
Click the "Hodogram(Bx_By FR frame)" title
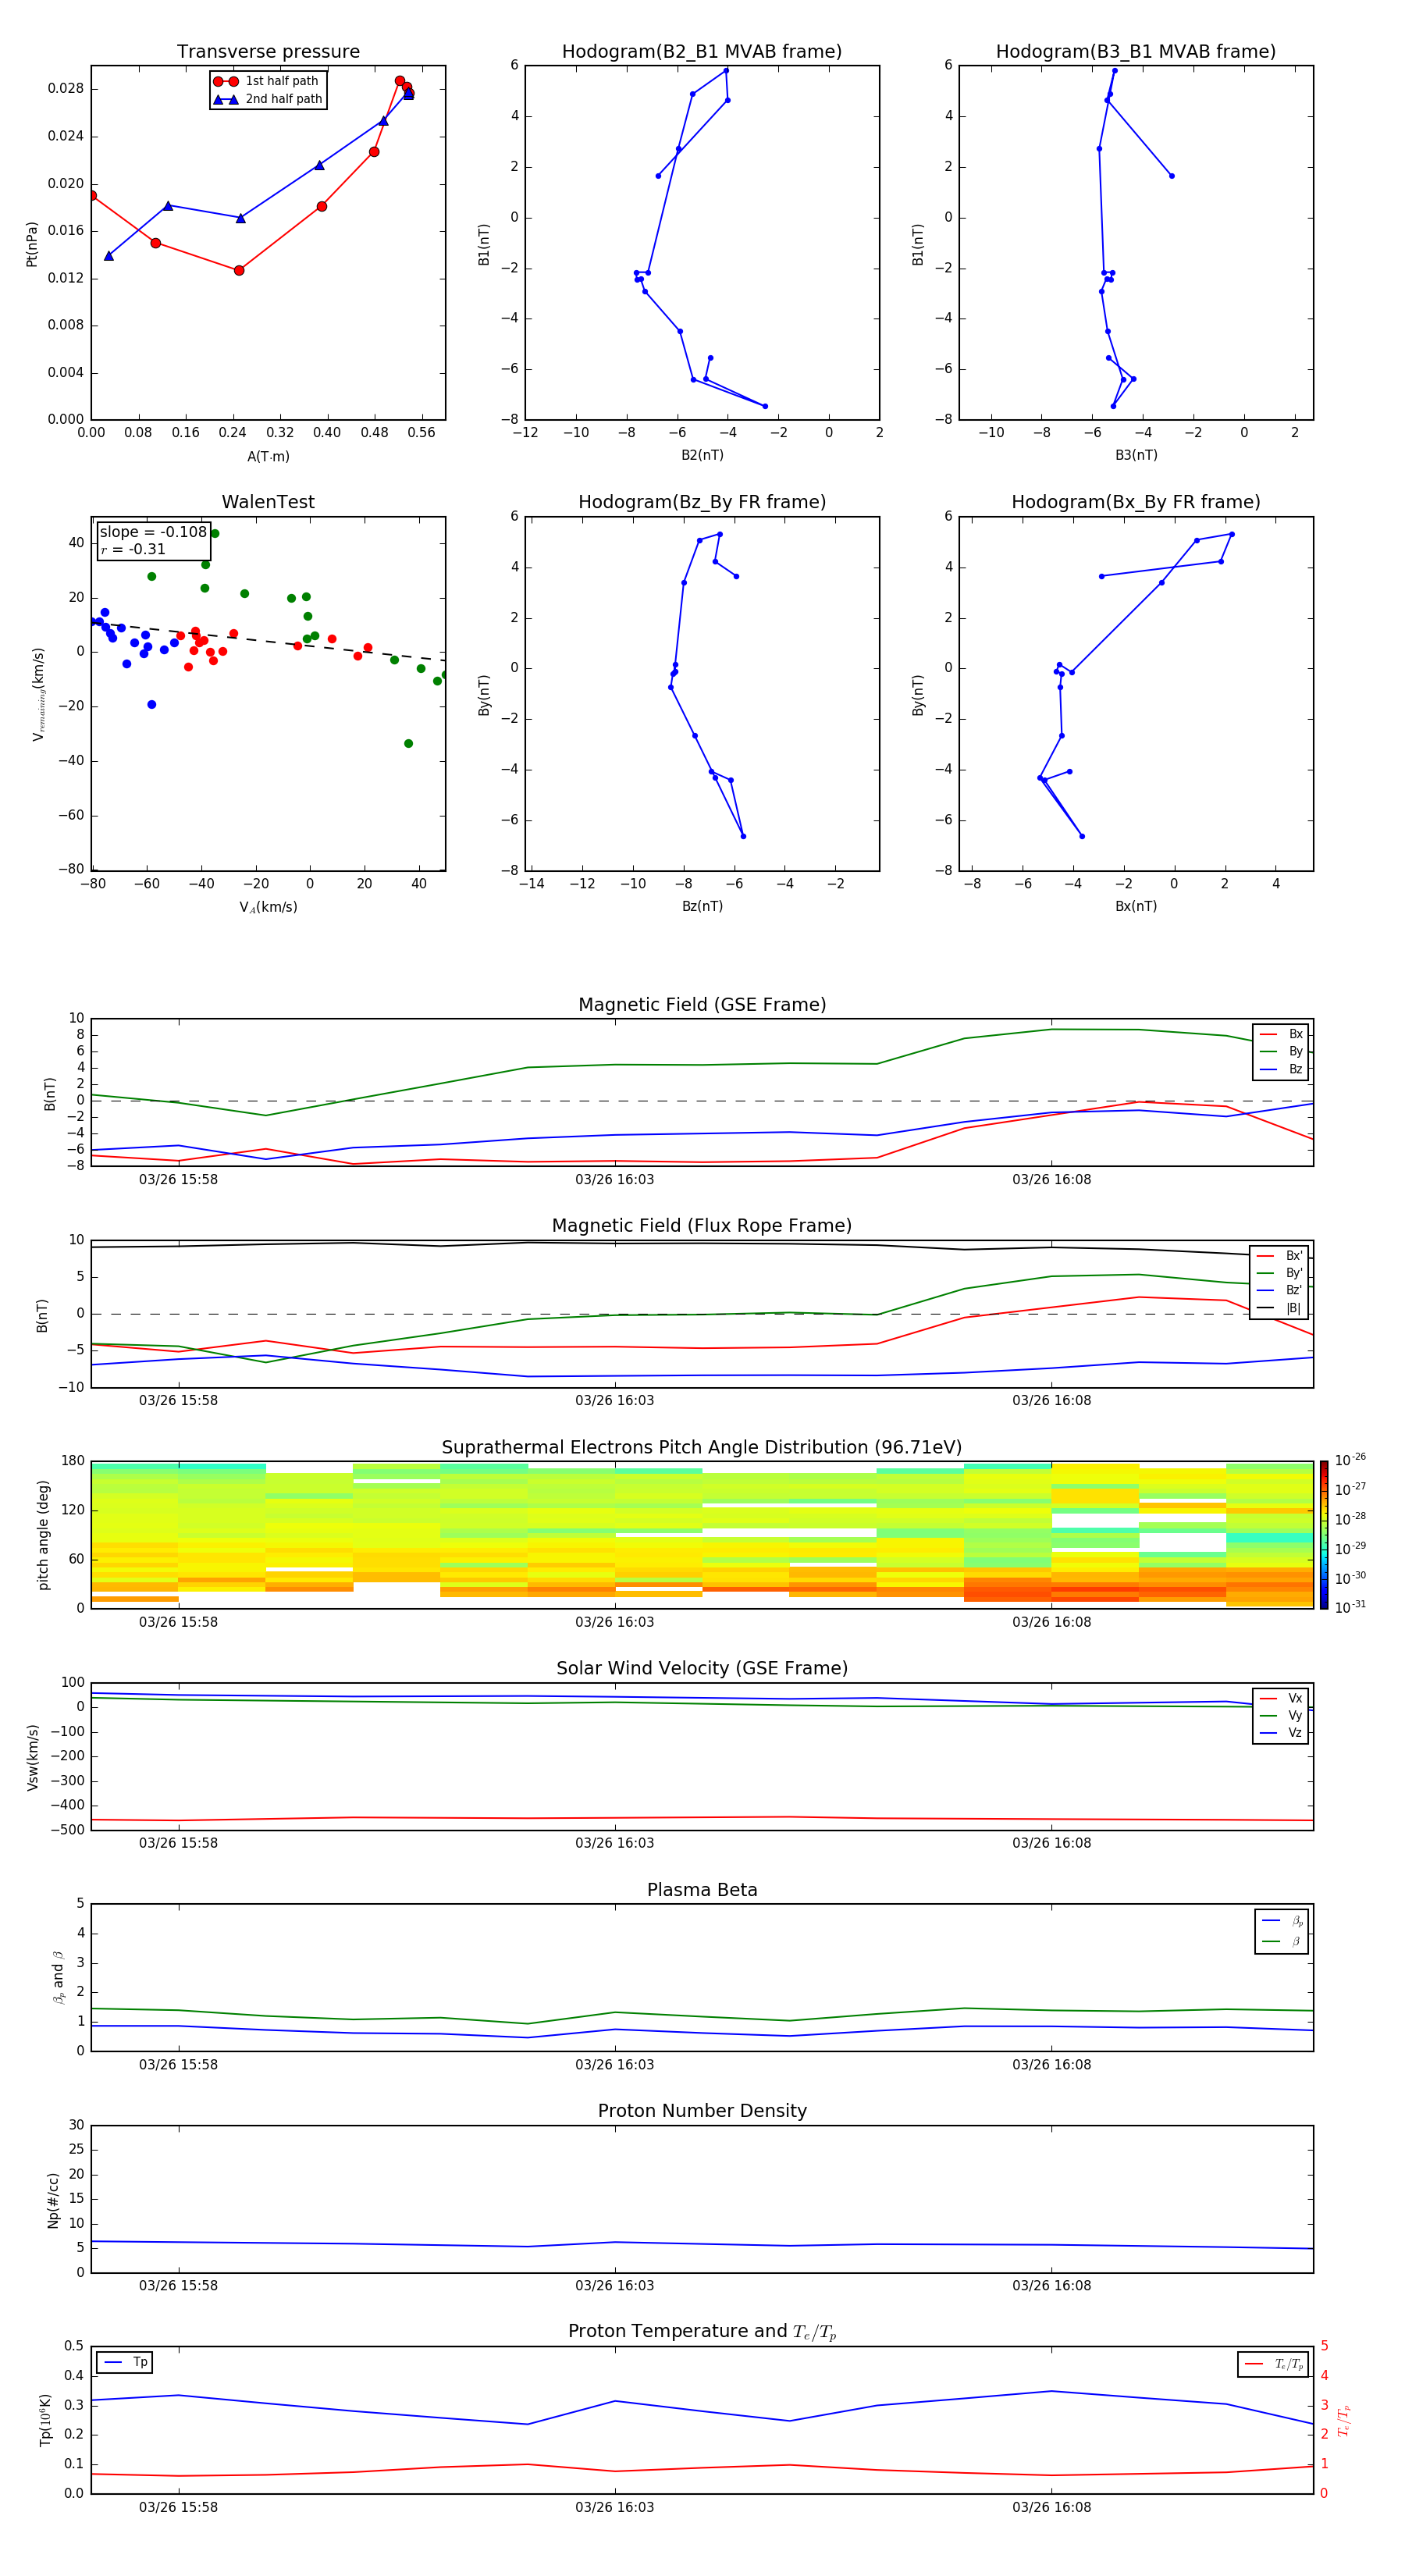point(1136,502)
